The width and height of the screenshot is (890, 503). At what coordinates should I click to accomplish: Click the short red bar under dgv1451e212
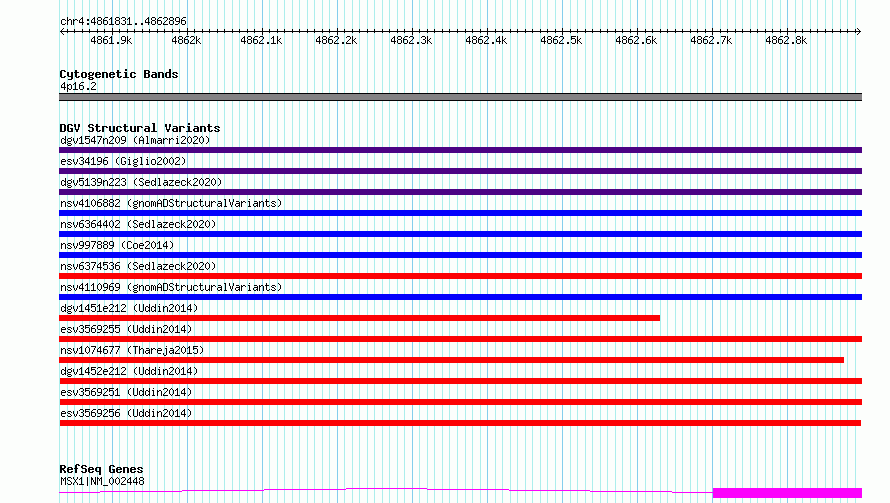tap(359, 318)
